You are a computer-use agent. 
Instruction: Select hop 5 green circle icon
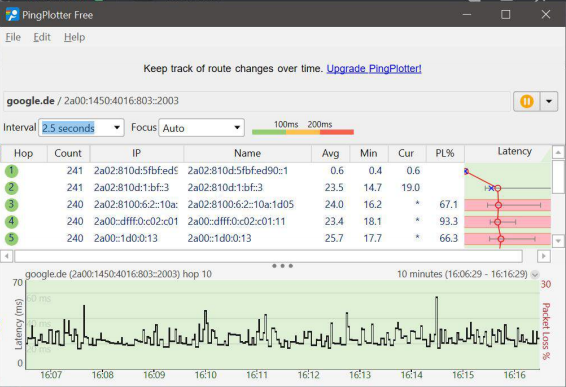(11, 238)
